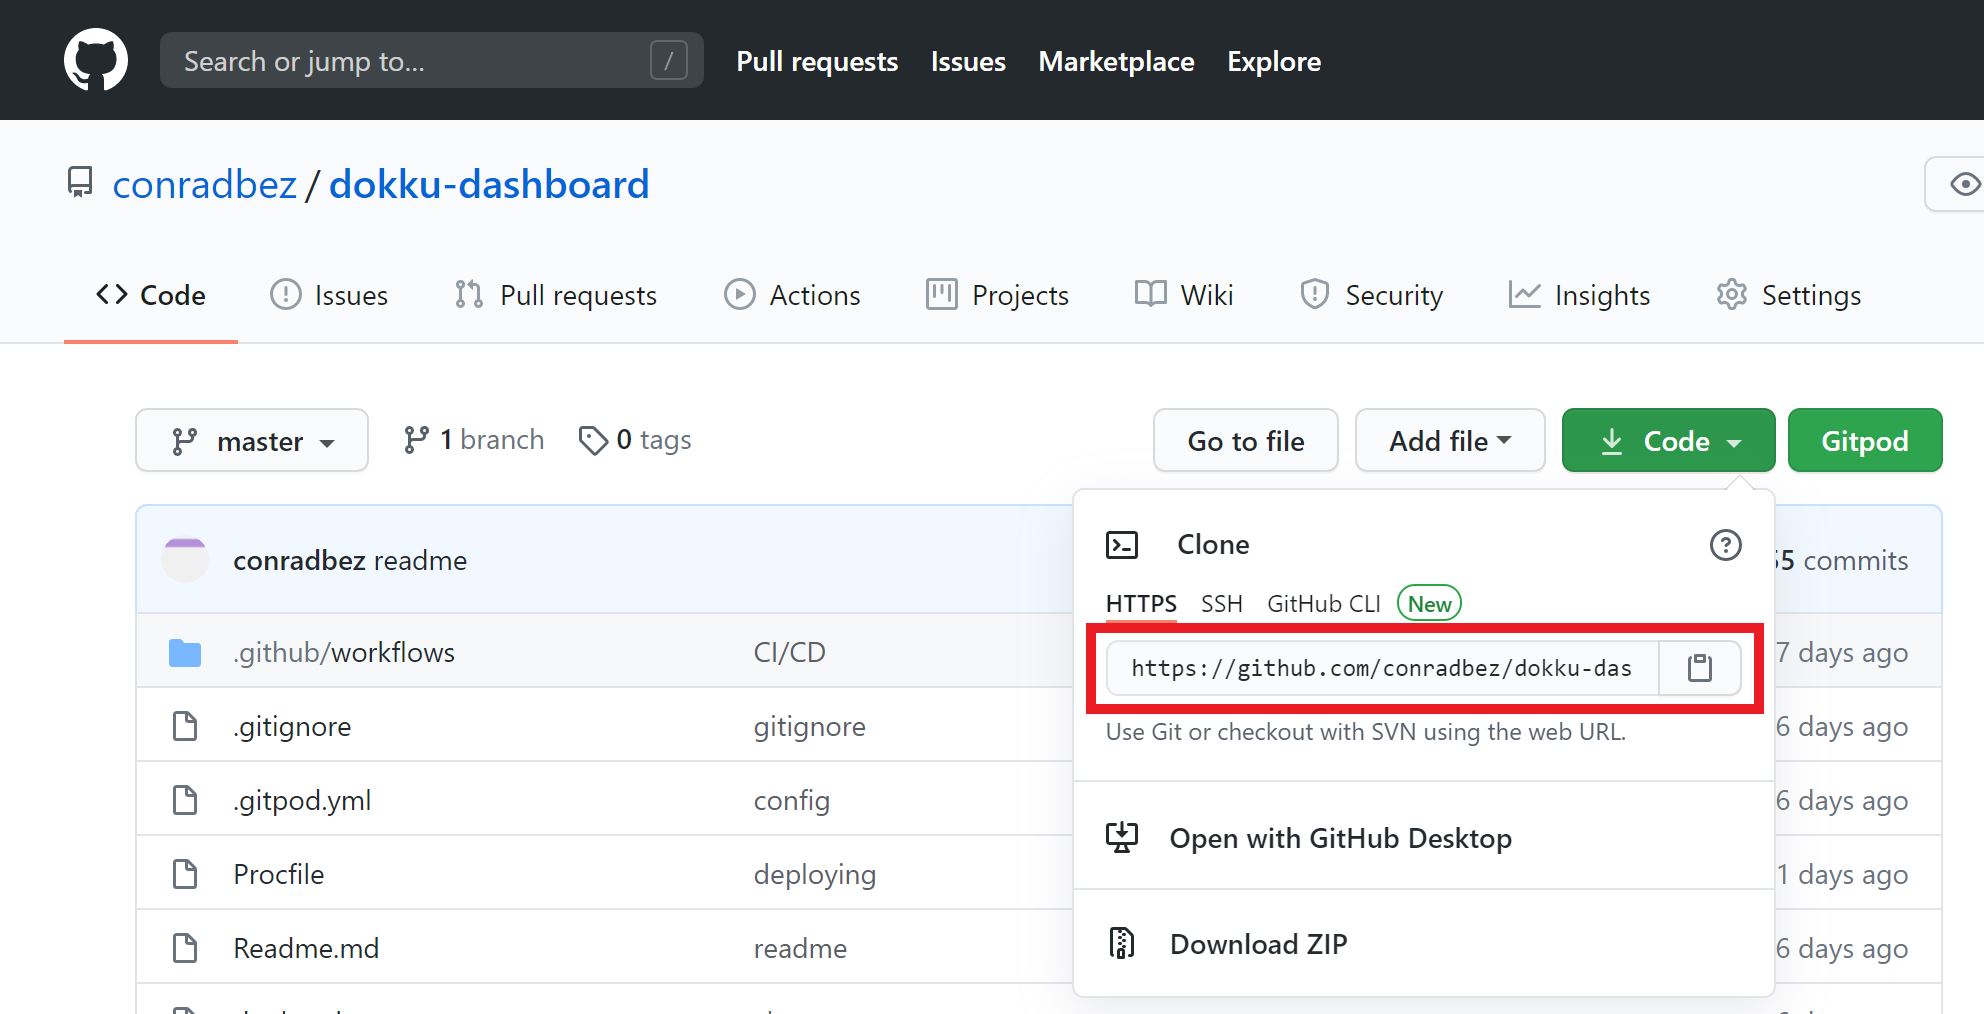This screenshot has height=1014, width=1984.
Task: Open Issues in top navigation bar
Action: tap(968, 61)
